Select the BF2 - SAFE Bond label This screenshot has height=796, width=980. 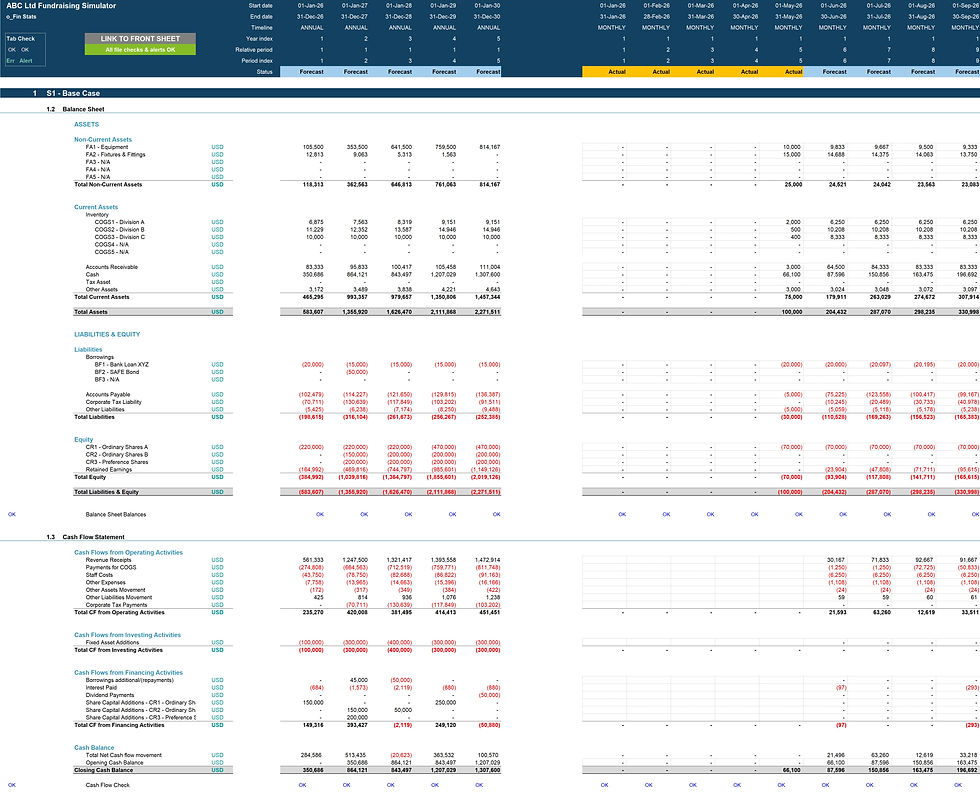click(117, 372)
